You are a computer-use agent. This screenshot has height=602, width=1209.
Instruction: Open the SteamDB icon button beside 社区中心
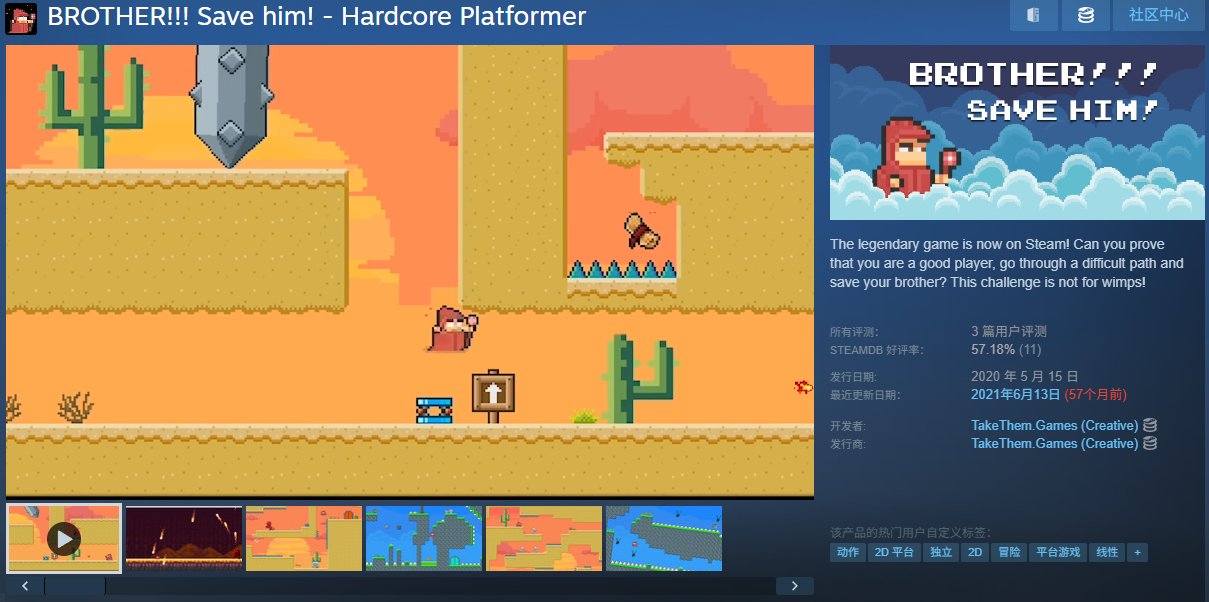pyautogui.click(x=1085, y=15)
